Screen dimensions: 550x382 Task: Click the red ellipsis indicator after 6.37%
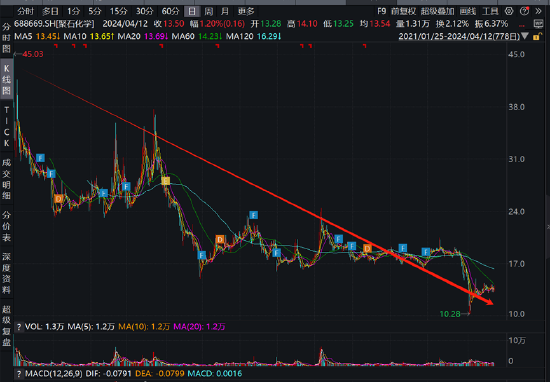[x=522, y=26]
